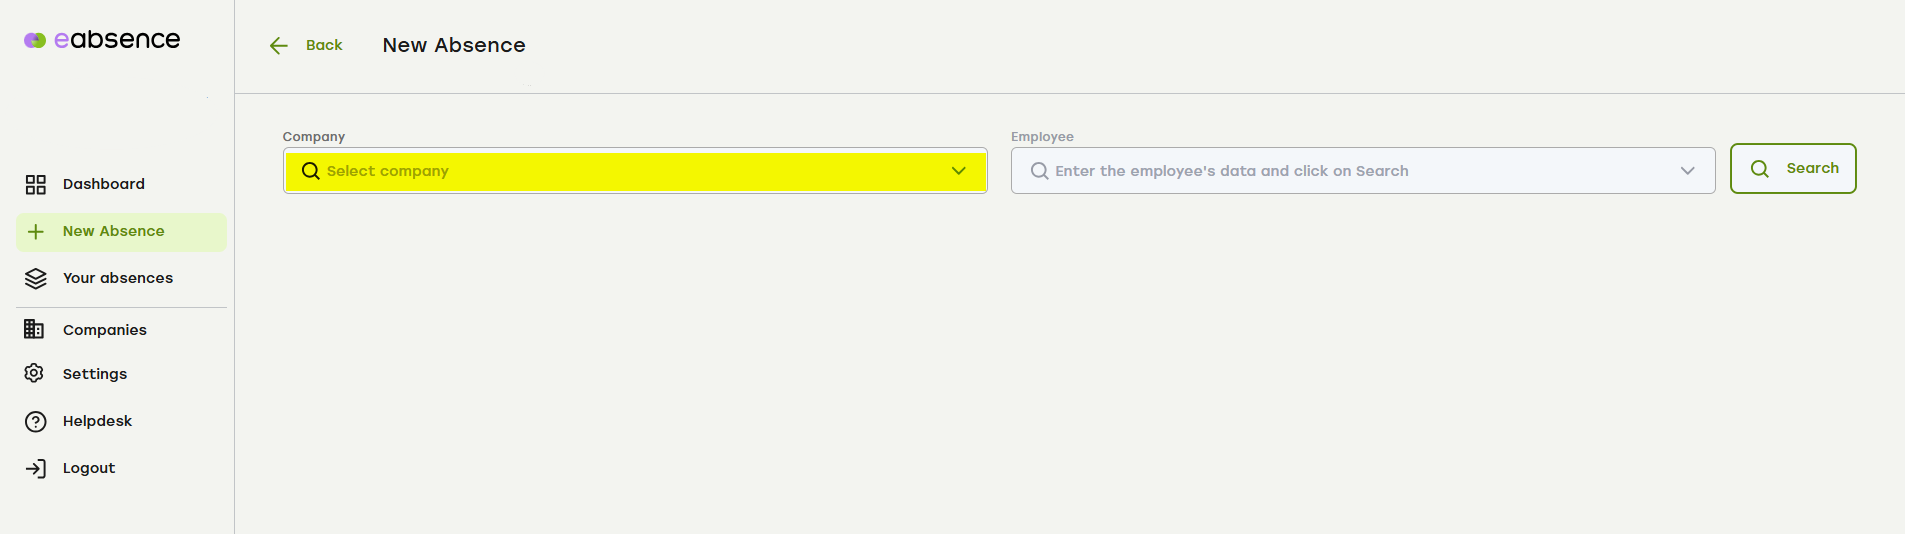The width and height of the screenshot is (1905, 534).
Task: Click the stacked layers icon for Your absences
Action: (36, 279)
